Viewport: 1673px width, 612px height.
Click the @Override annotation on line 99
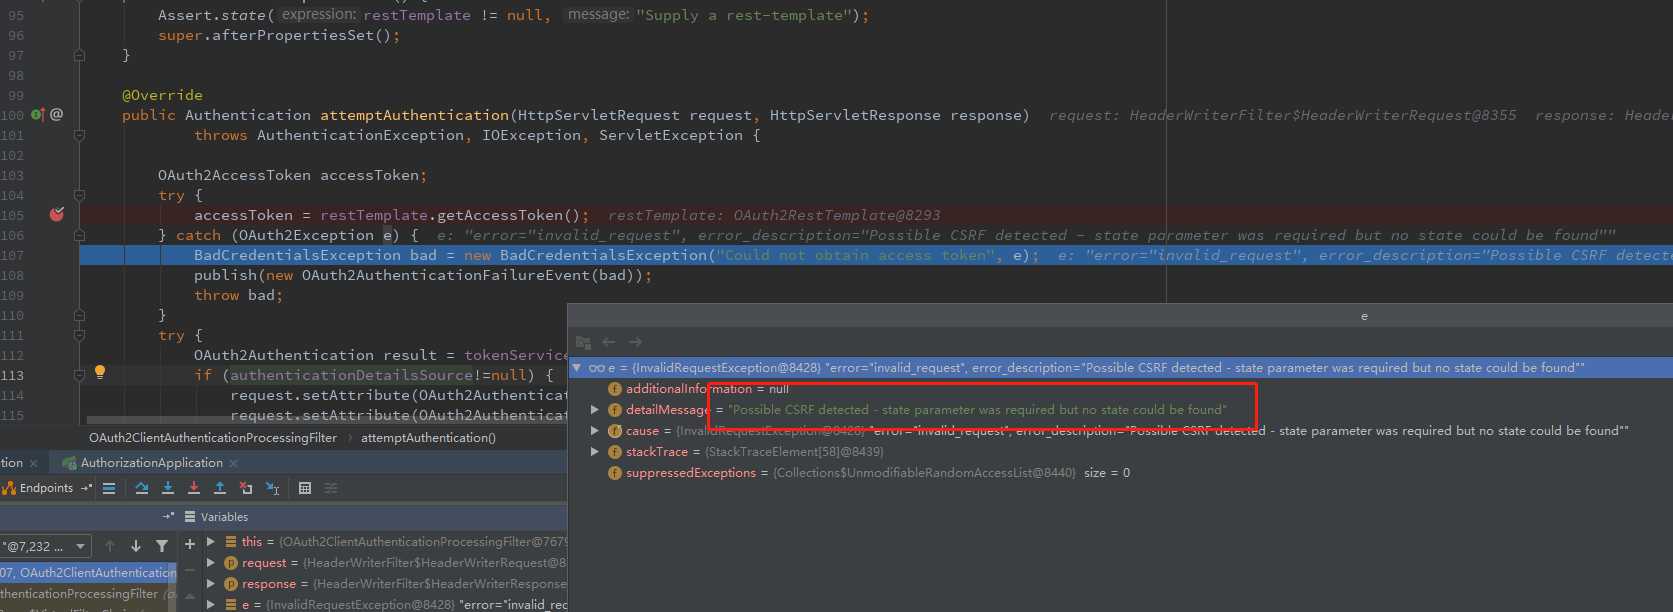tap(162, 95)
